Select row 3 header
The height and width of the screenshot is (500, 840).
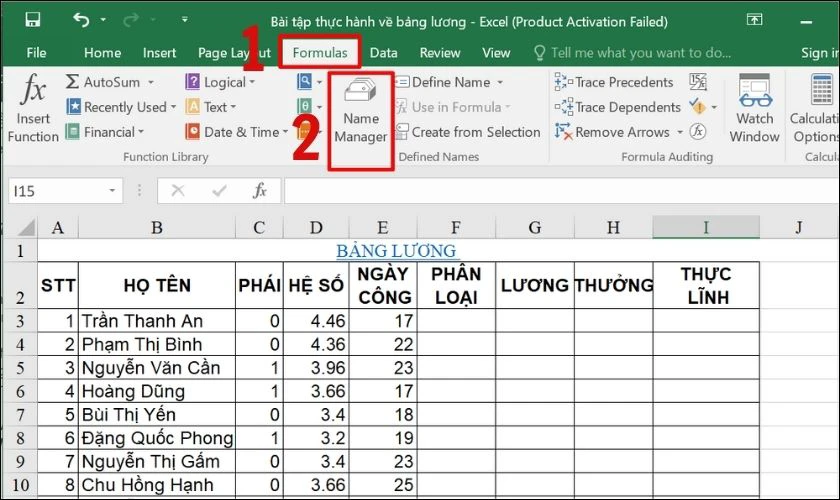coord(20,321)
